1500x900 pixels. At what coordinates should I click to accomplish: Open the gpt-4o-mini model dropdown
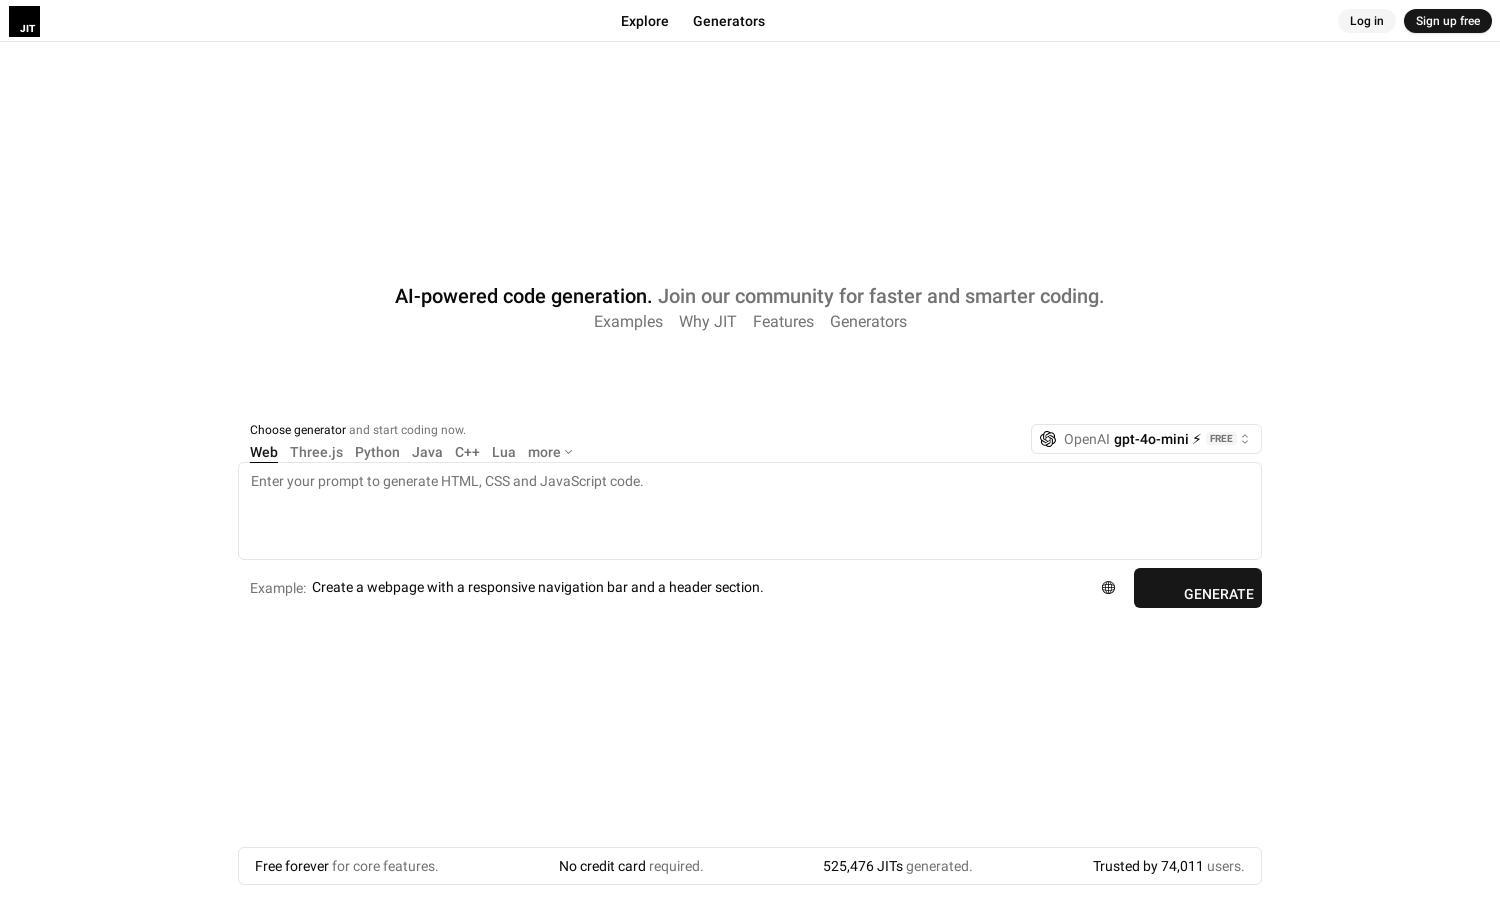(x=1146, y=439)
